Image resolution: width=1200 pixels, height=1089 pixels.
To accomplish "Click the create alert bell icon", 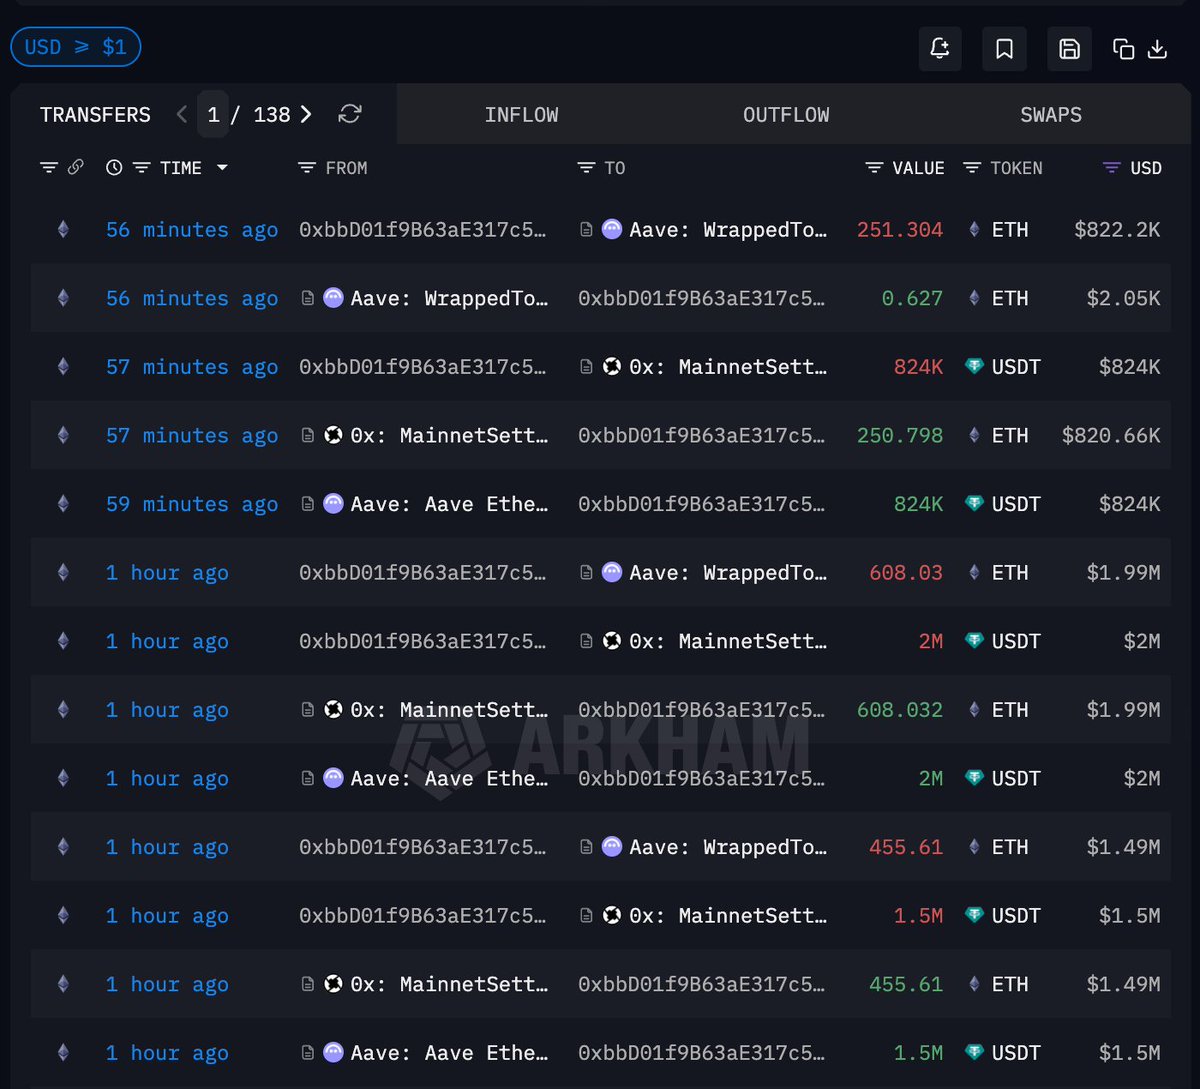I will [940, 49].
